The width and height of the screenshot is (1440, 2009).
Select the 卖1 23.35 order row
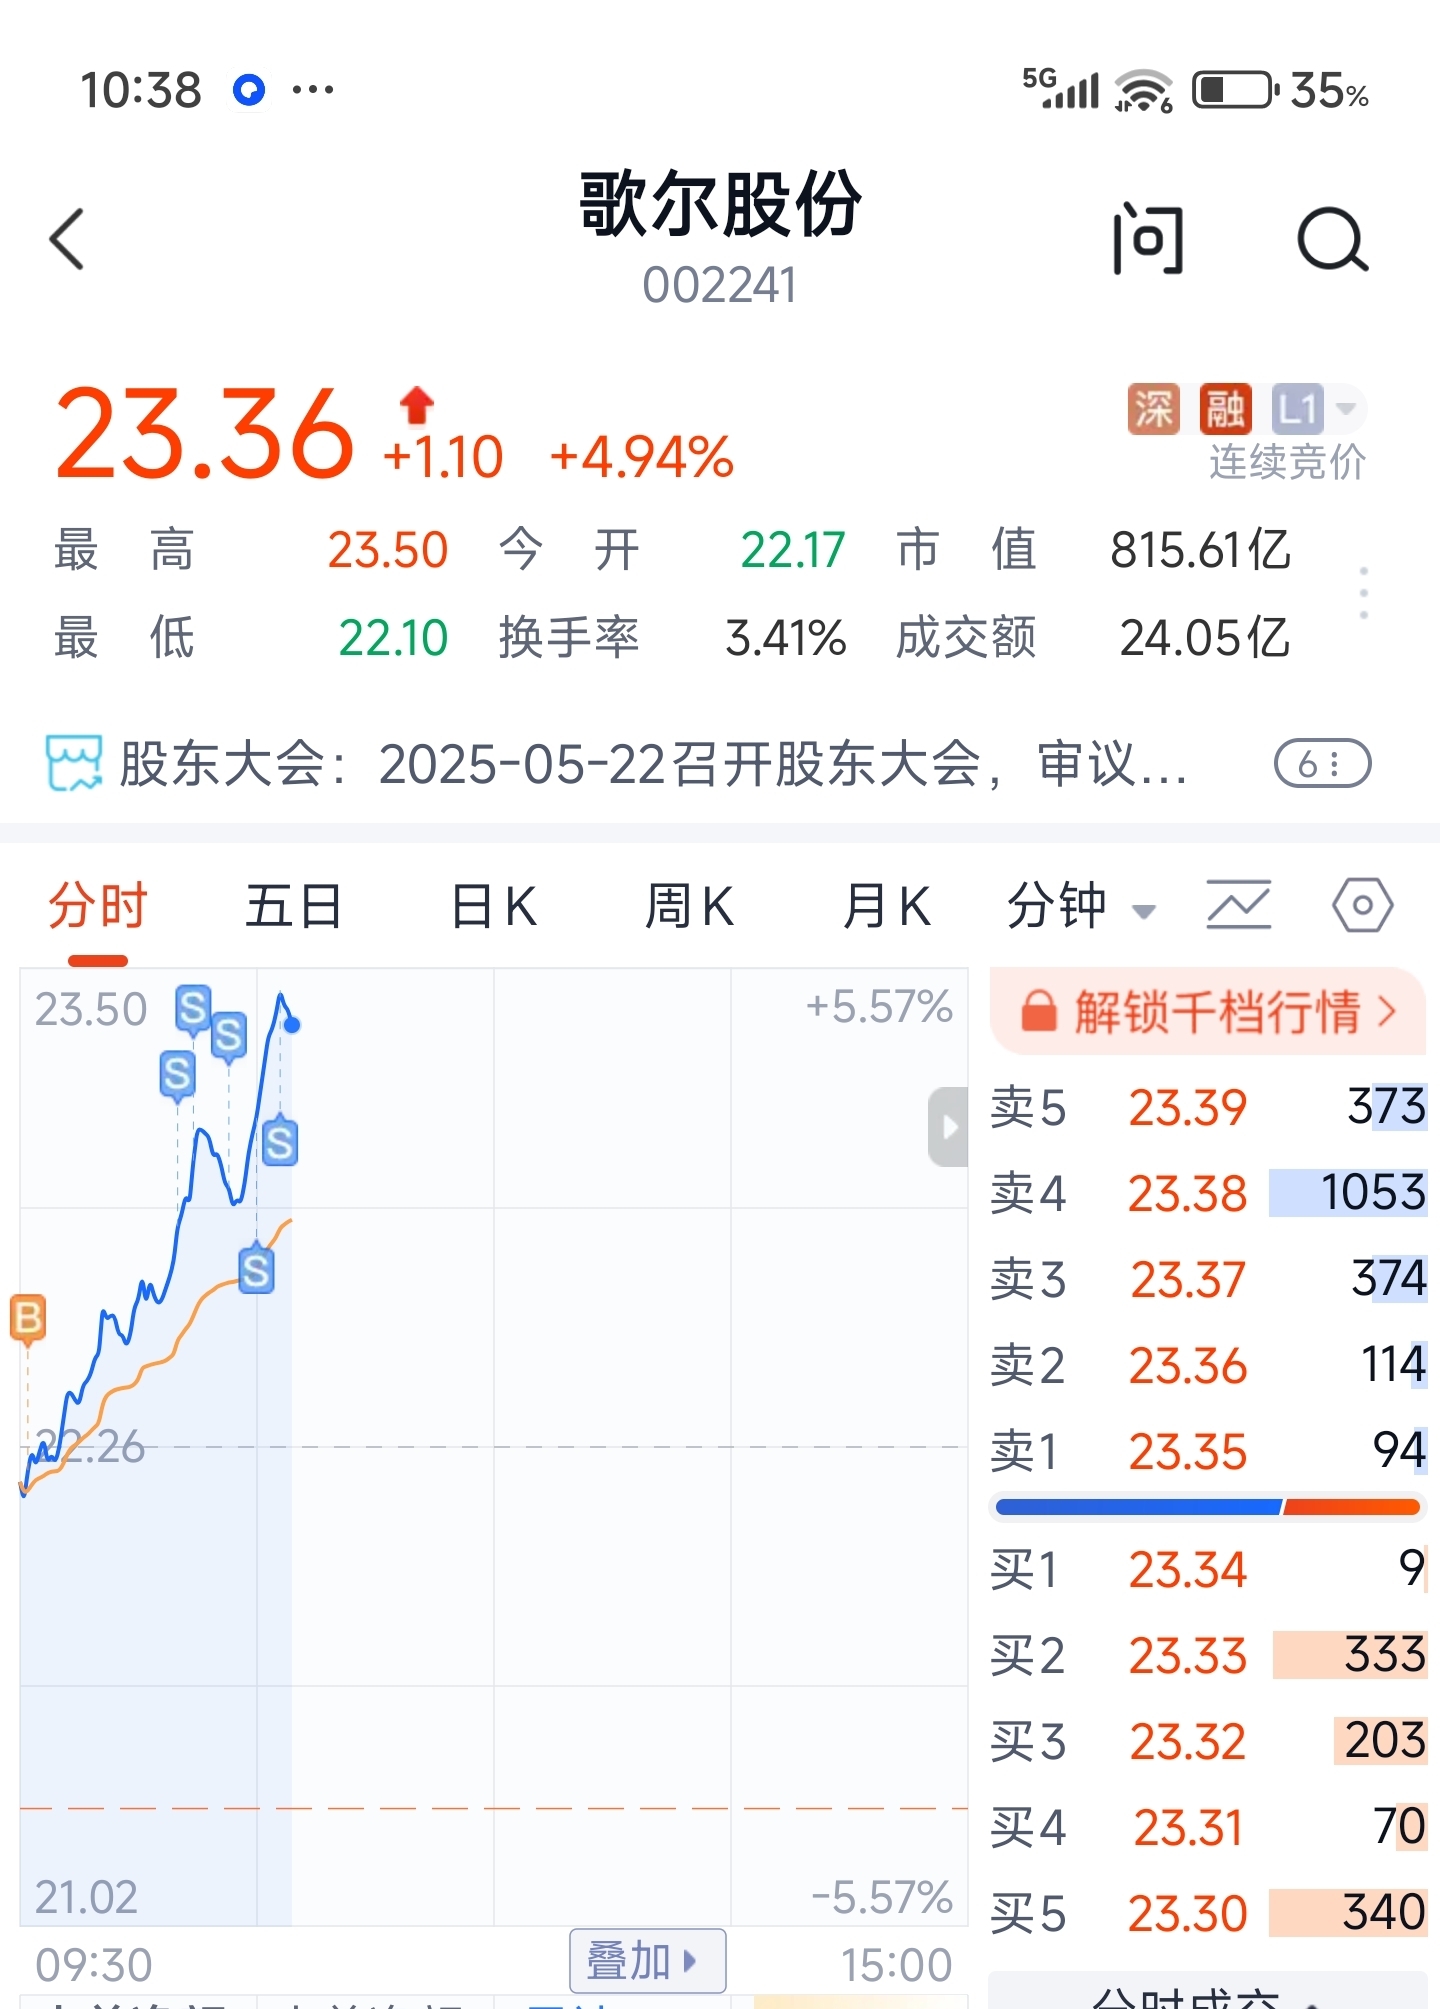1208,1451
